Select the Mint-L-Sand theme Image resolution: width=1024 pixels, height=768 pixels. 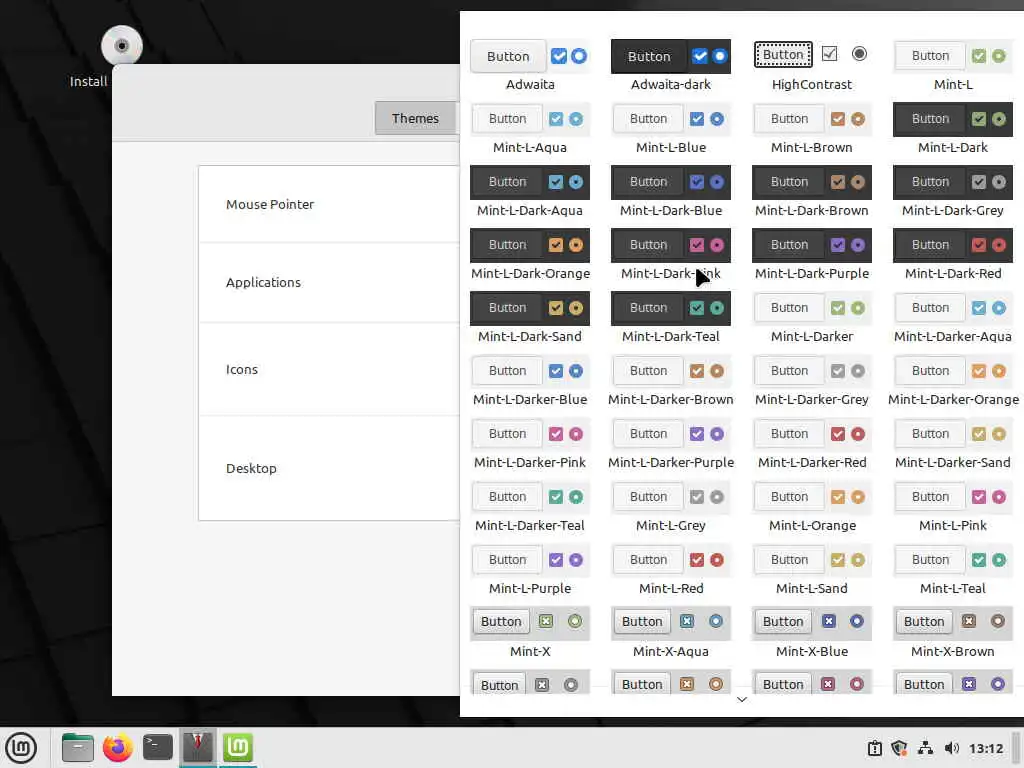pyautogui.click(x=812, y=570)
